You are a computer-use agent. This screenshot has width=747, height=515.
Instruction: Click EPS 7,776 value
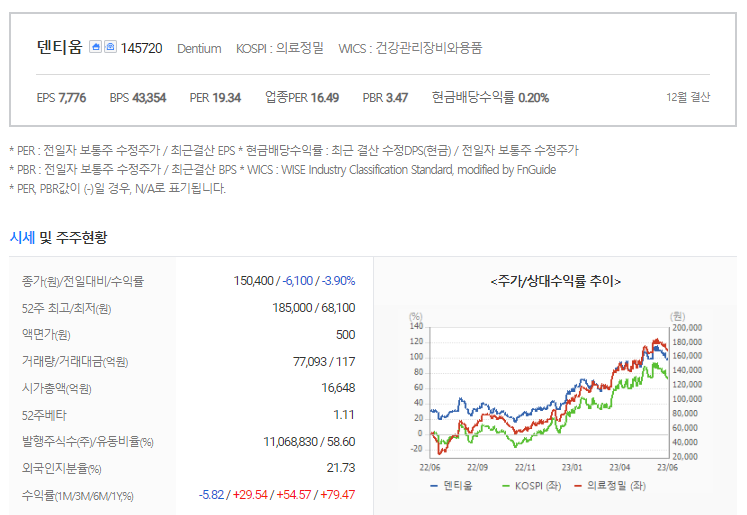tap(61, 98)
